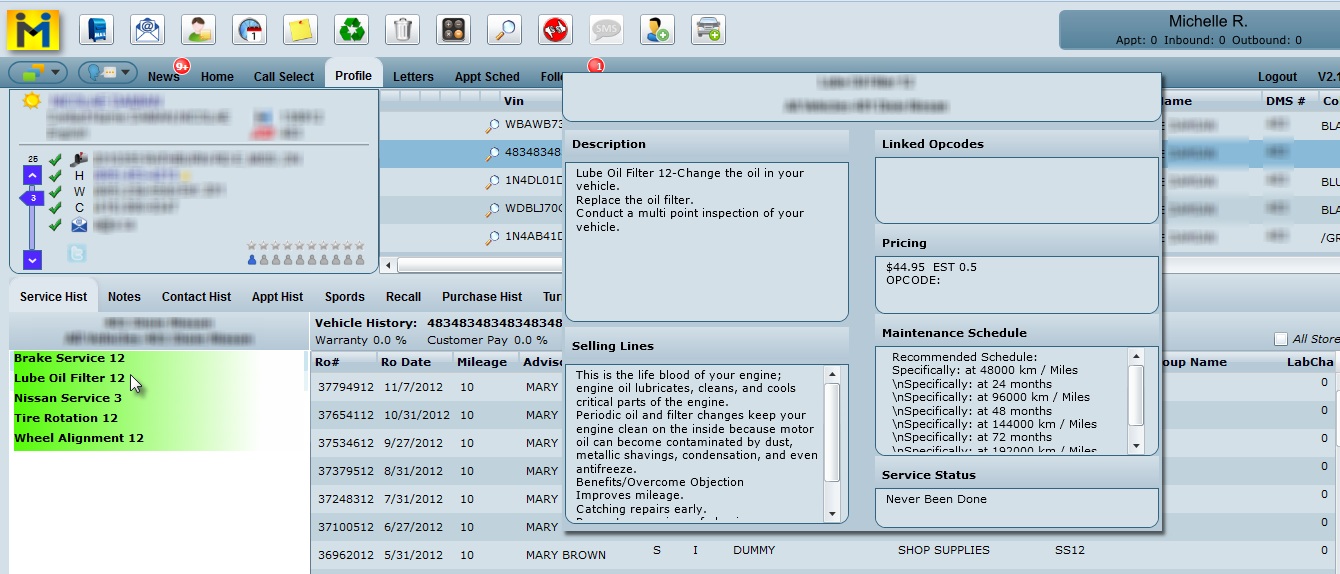Click the email envelope toolbar icon
This screenshot has height=574, width=1340.
pyautogui.click(x=148, y=30)
